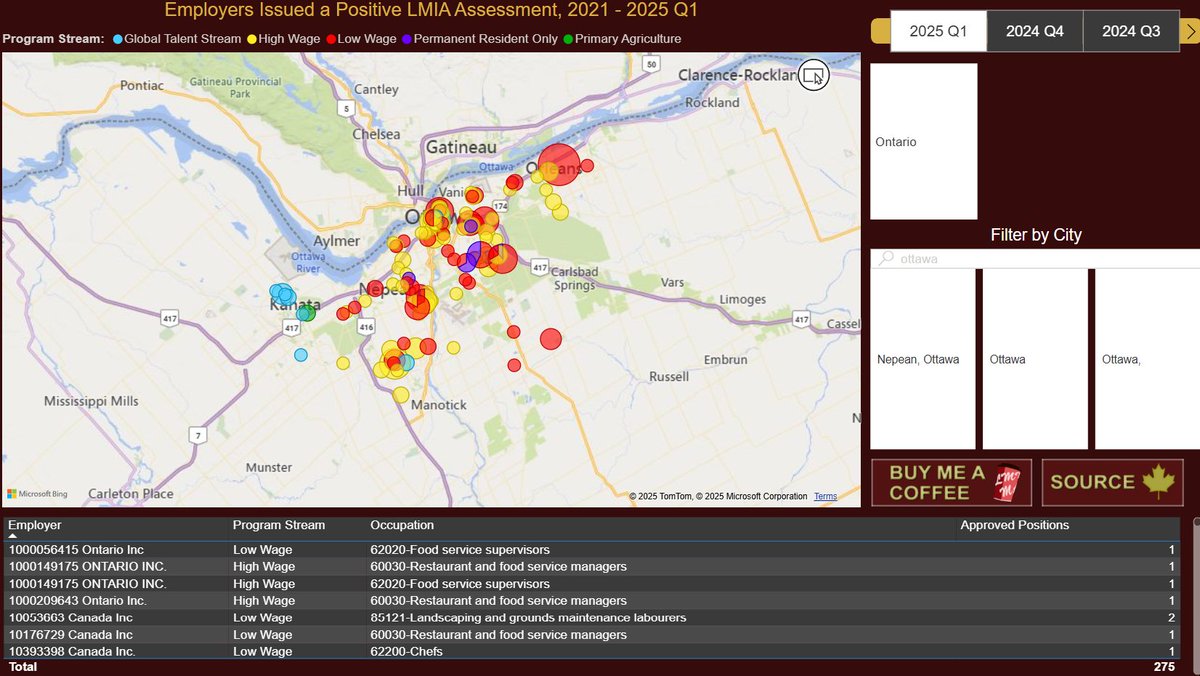1200x676 pixels.
Task: Select the 1000056415 Ontario Inc row
Action: pos(591,550)
